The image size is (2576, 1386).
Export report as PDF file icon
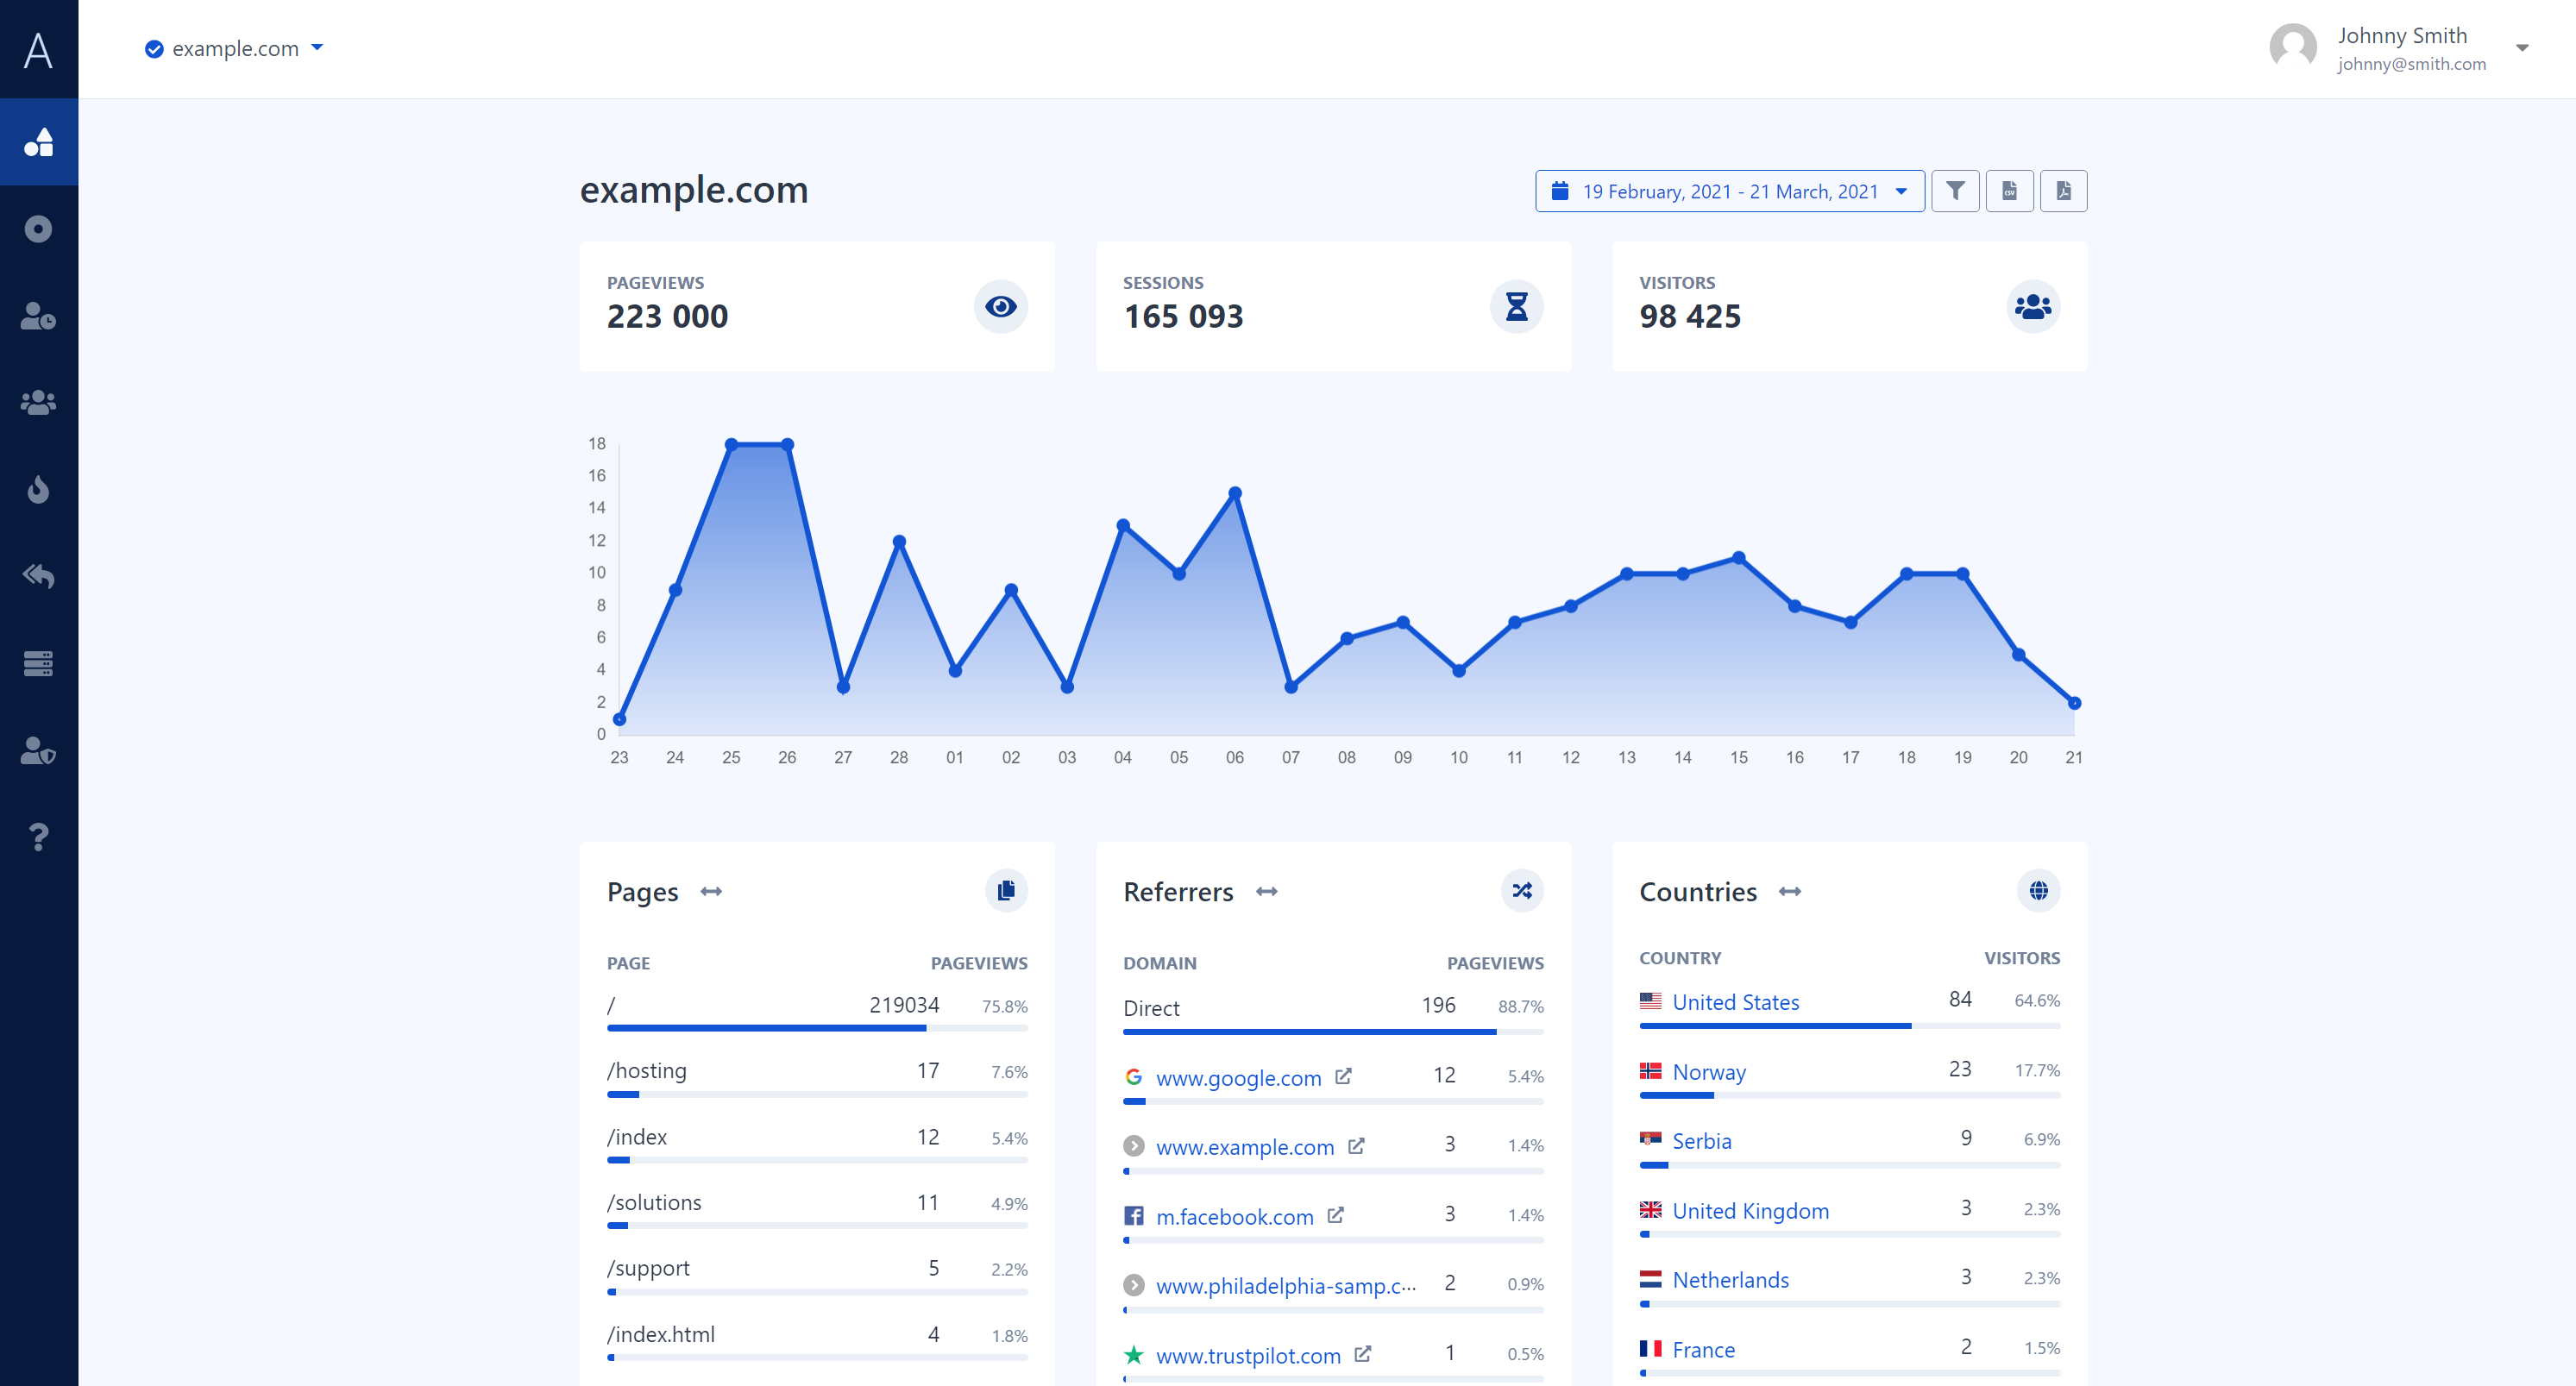point(2063,191)
